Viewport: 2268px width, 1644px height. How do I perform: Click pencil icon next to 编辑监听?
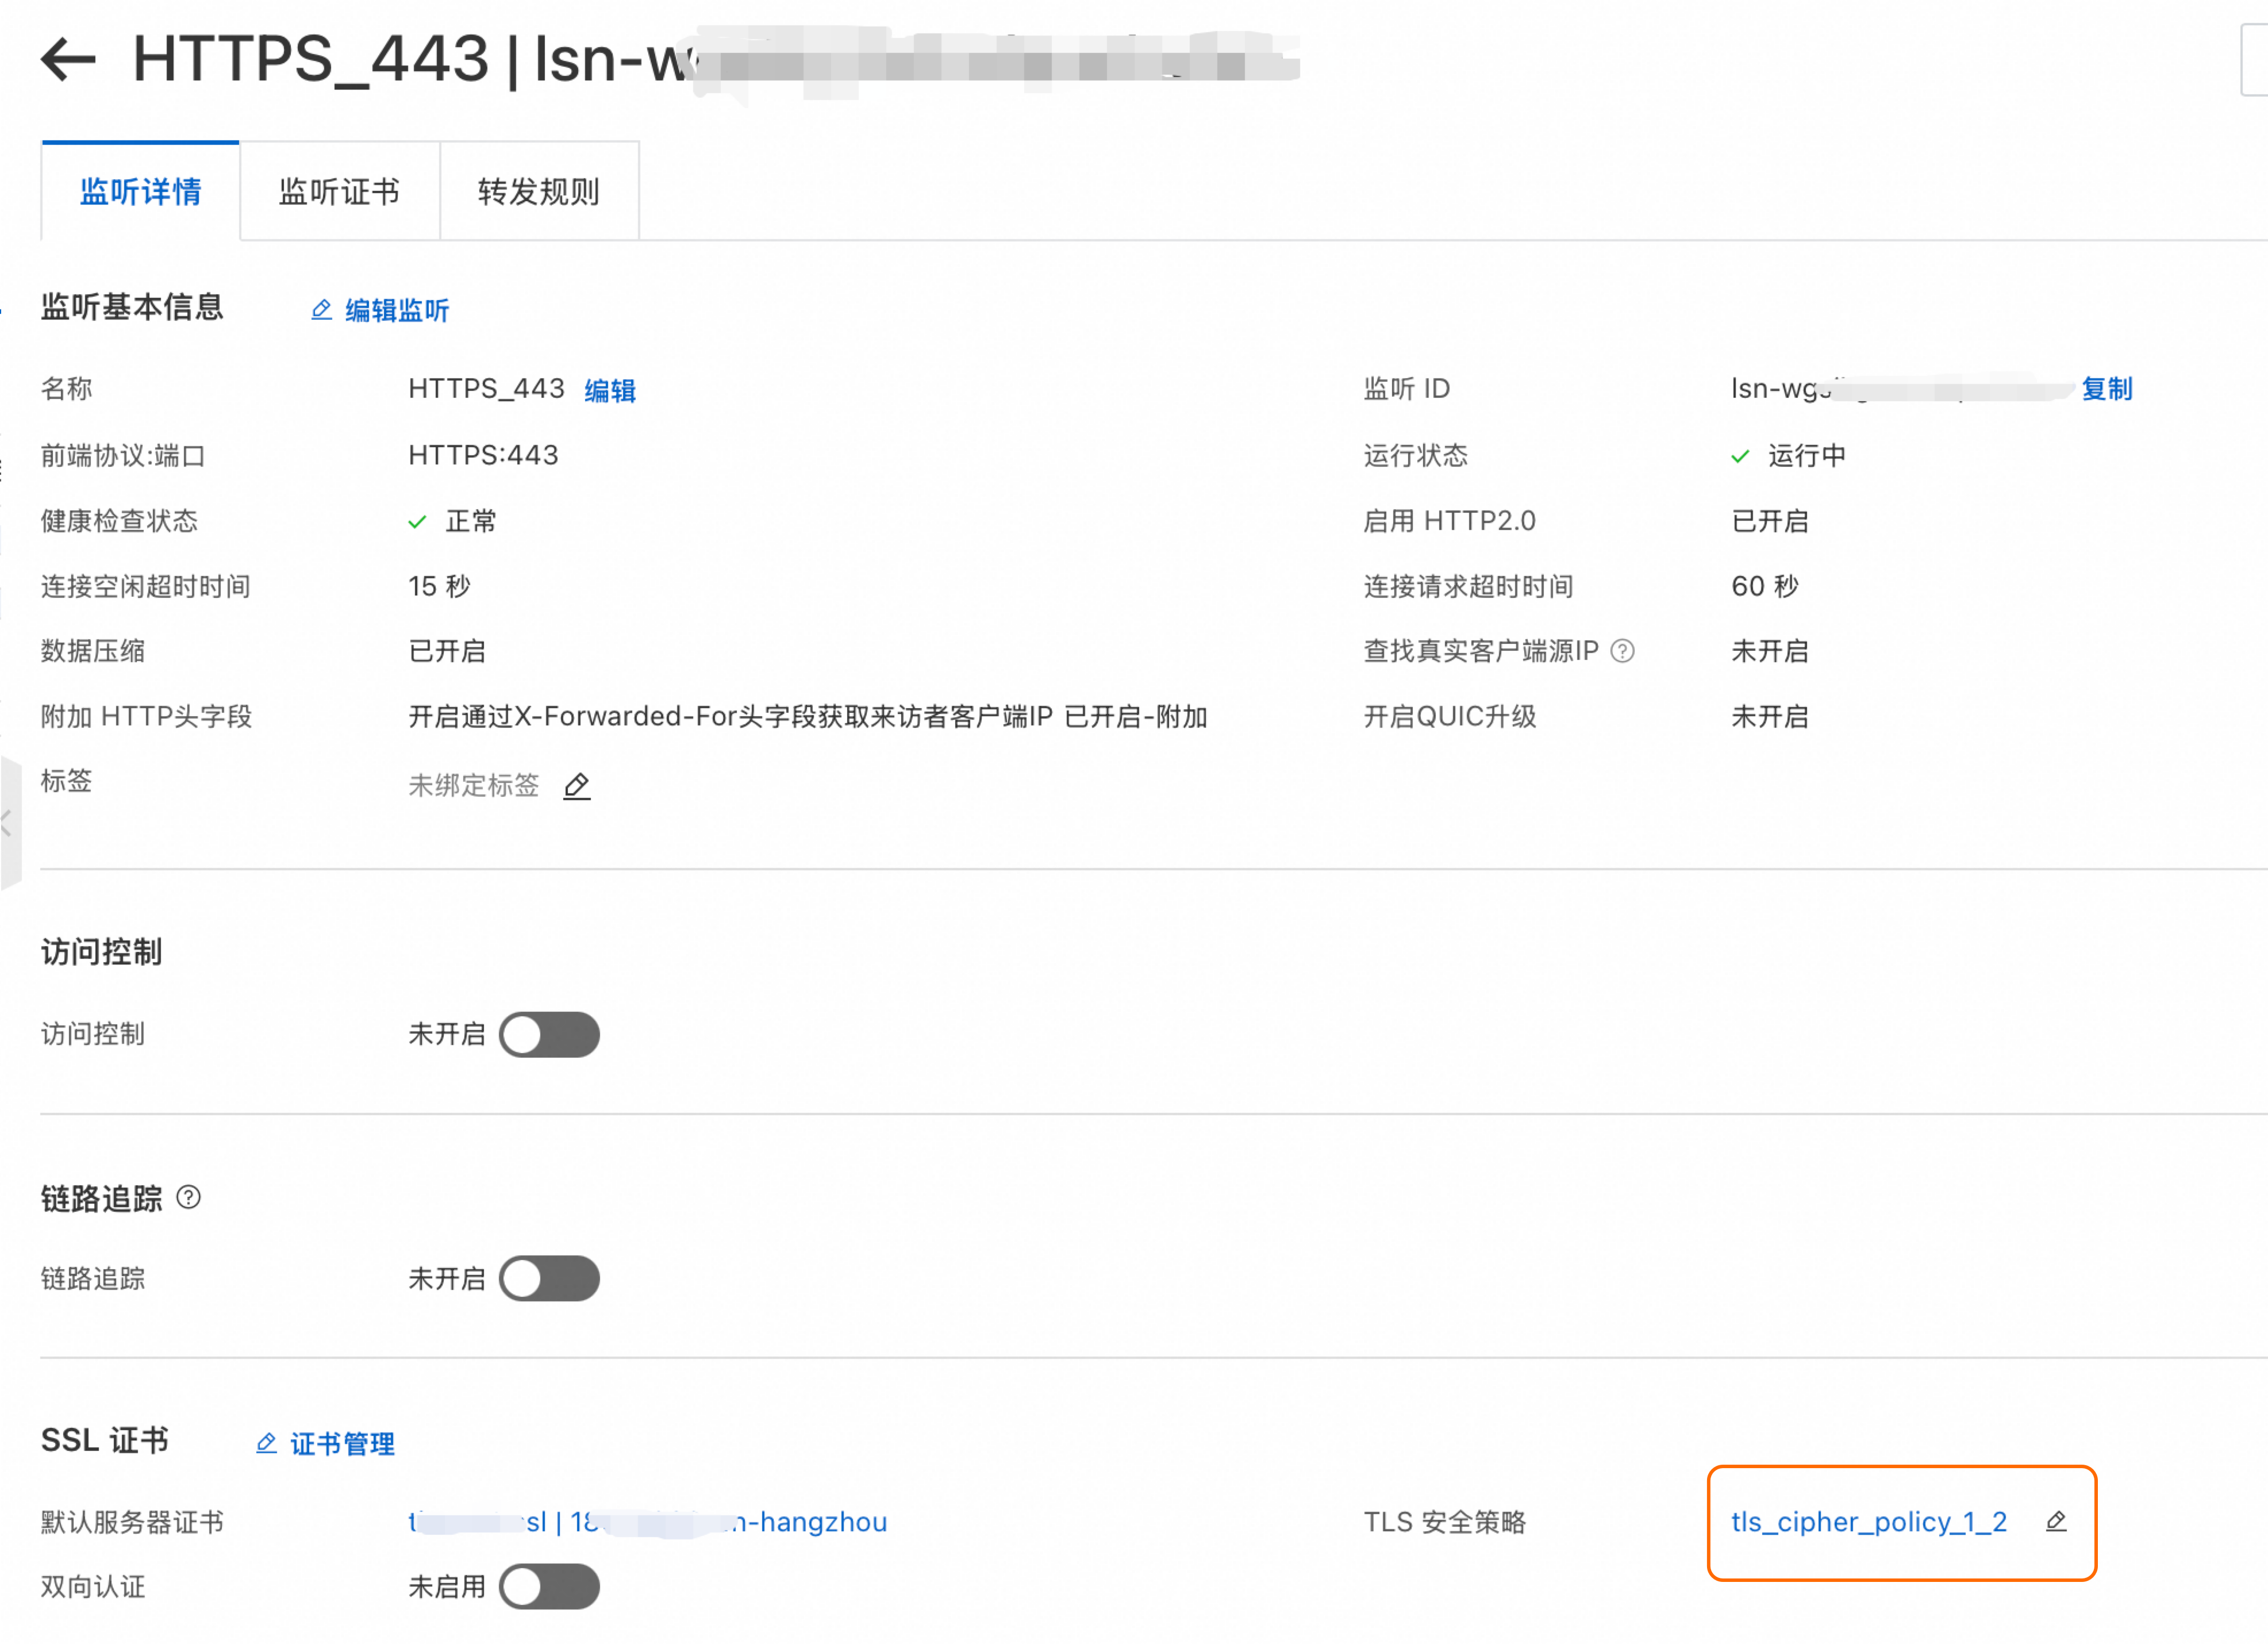pyautogui.click(x=321, y=310)
